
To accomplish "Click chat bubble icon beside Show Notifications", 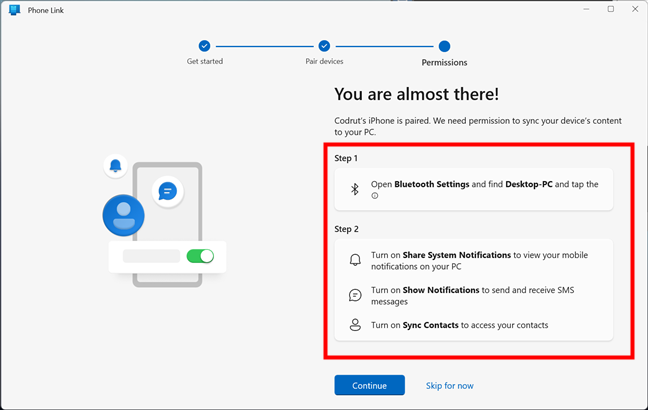I will click(x=355, y=295).
